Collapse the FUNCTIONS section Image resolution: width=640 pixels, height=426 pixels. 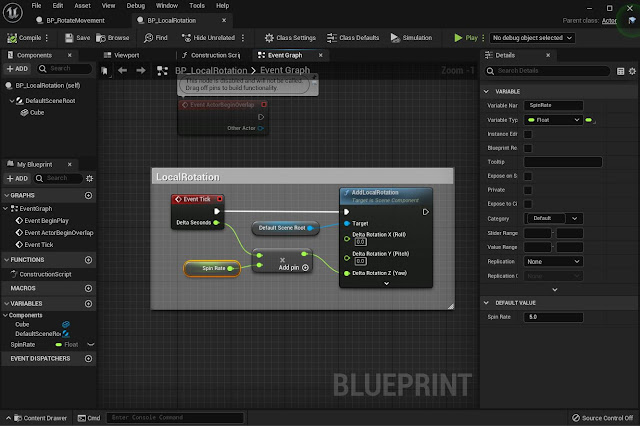click(x=6, y=260)
